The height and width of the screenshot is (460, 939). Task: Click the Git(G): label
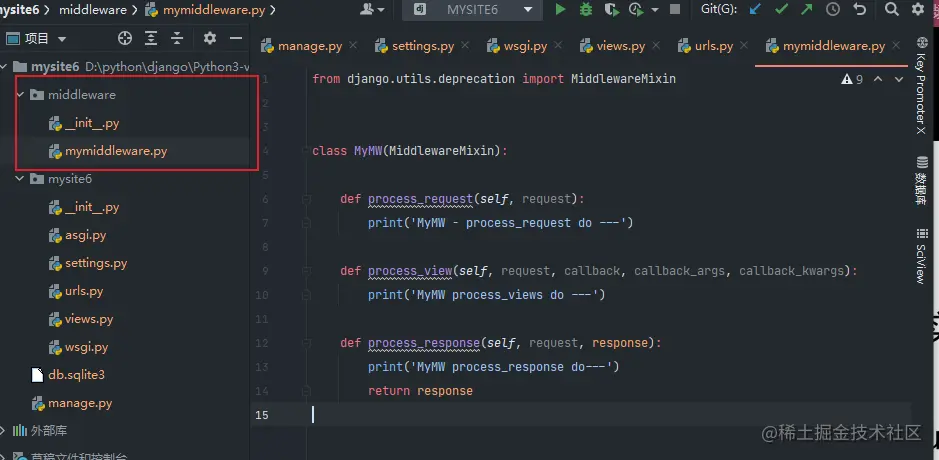[x=719, y=10]
